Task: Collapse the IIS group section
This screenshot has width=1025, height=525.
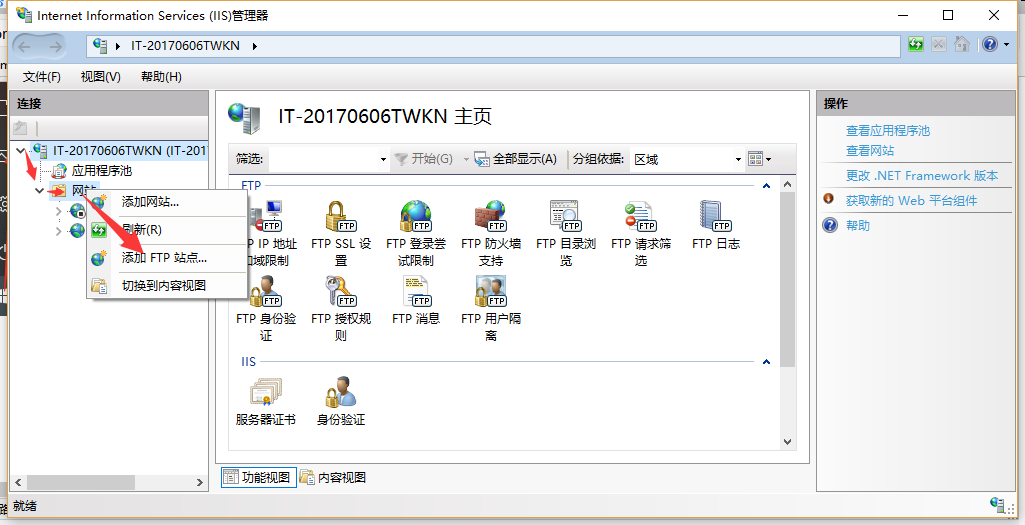Action: 767,362
